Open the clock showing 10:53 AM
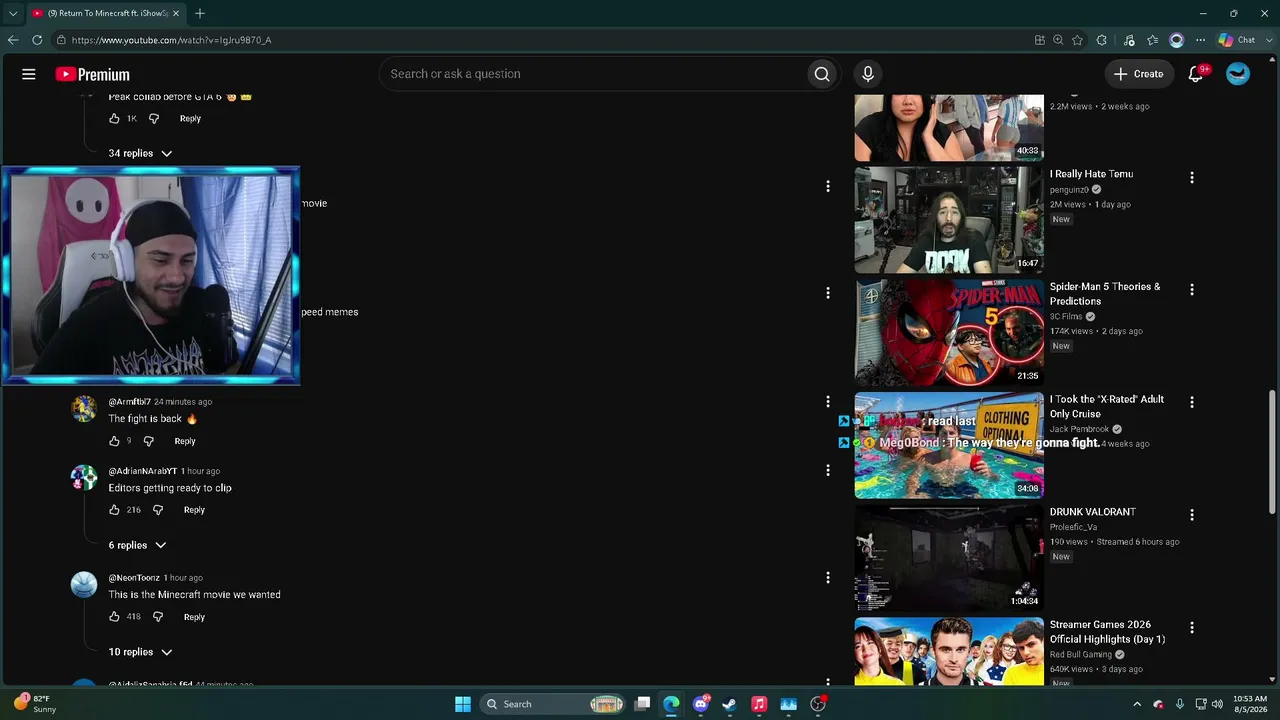The width and height of the screenshot is (1280, 720). (x=1250, y=704)
